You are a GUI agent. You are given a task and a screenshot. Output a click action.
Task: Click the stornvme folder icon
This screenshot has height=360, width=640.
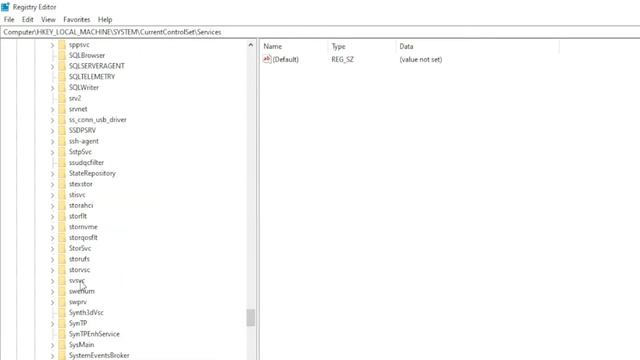pos(62,227)
